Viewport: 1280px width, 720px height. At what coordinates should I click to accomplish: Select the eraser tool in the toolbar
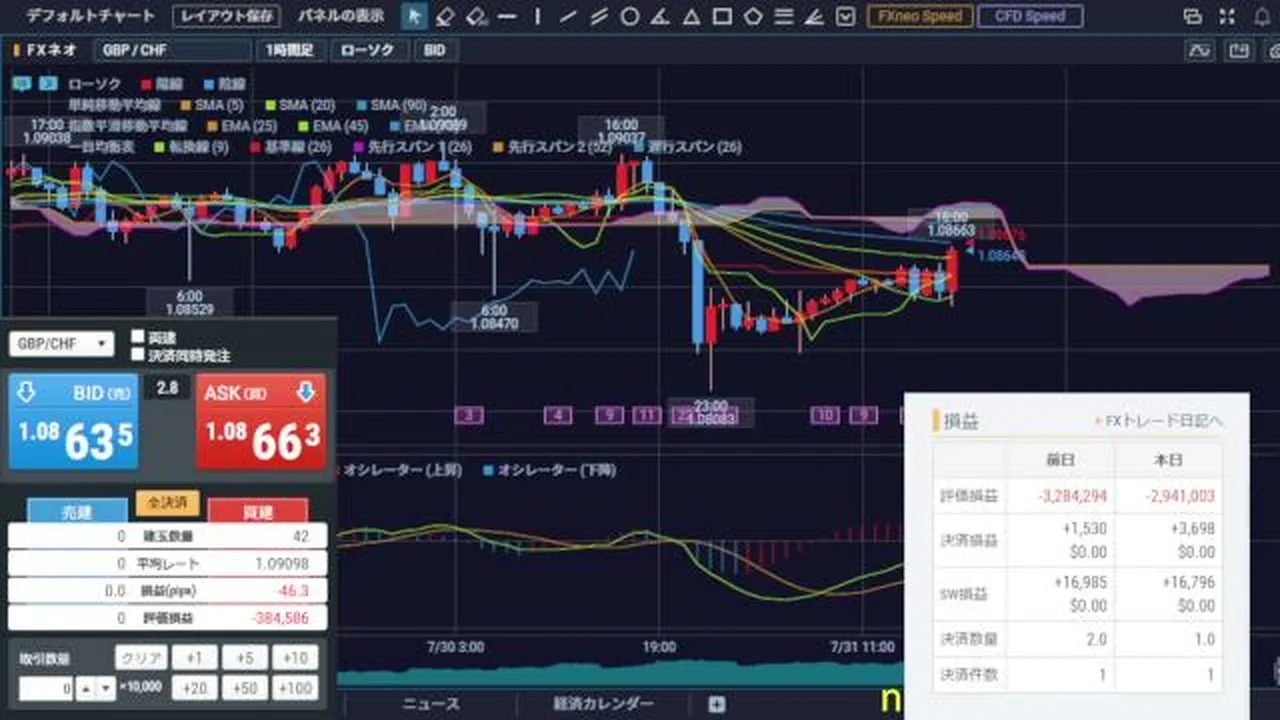tap(445, 16)
